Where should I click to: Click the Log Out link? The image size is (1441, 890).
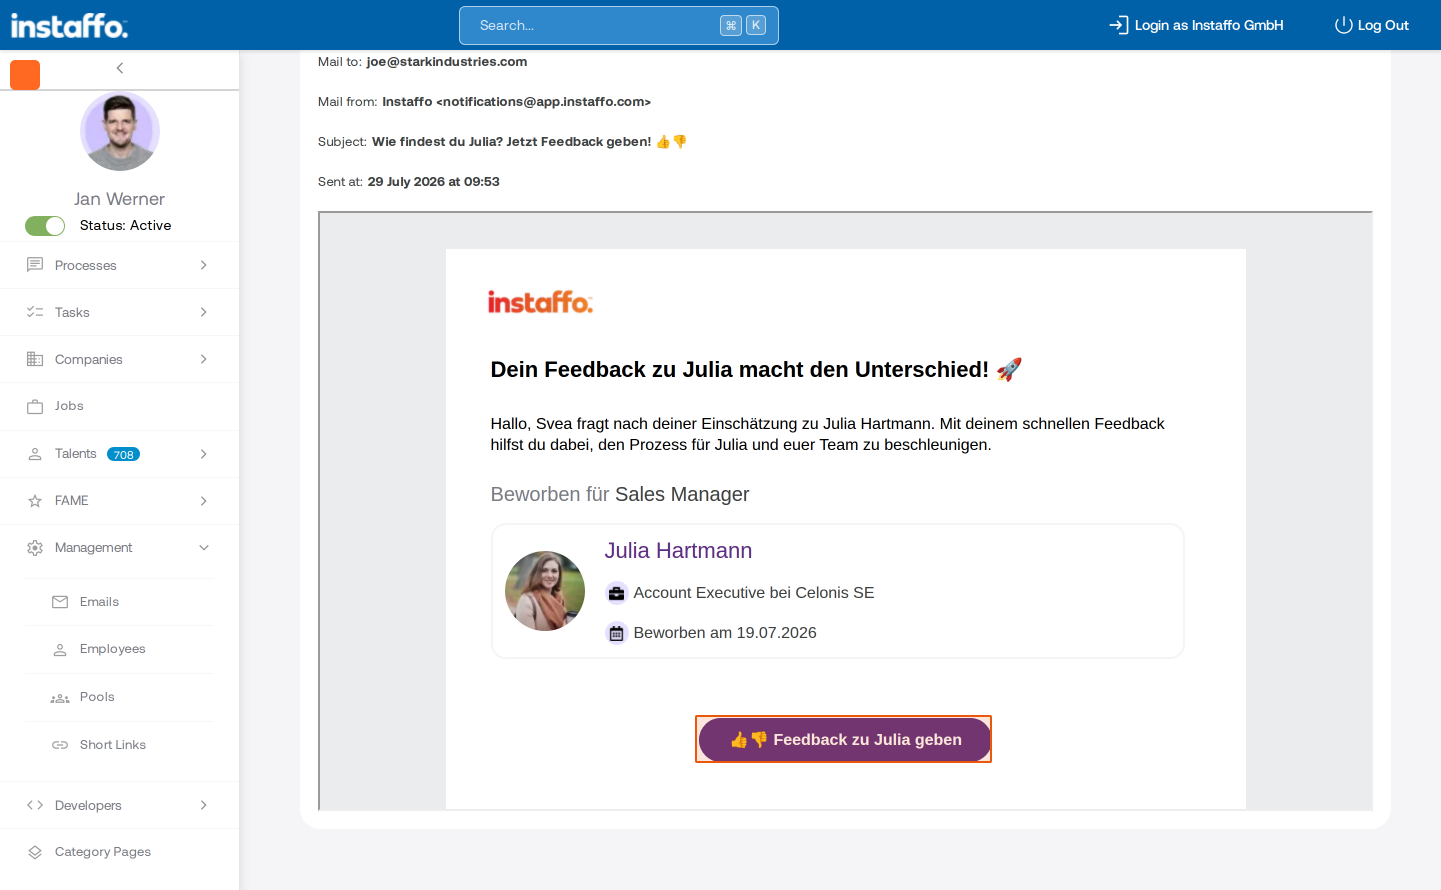pos(1372,25)
